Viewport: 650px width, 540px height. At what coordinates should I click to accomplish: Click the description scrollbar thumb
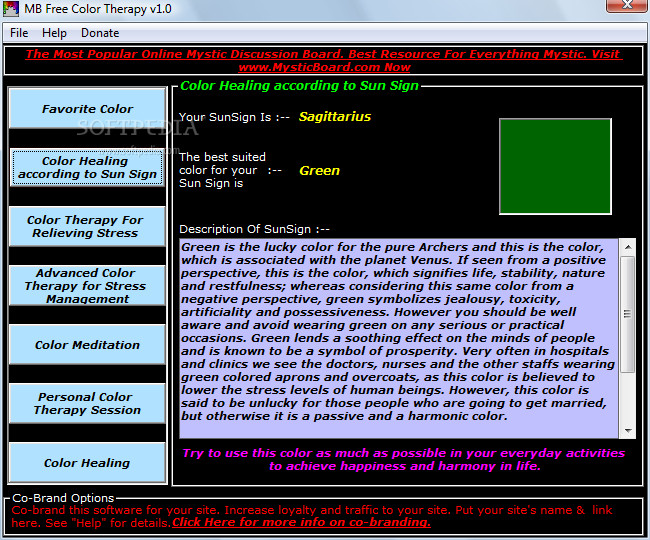click(x=628, y=314)
